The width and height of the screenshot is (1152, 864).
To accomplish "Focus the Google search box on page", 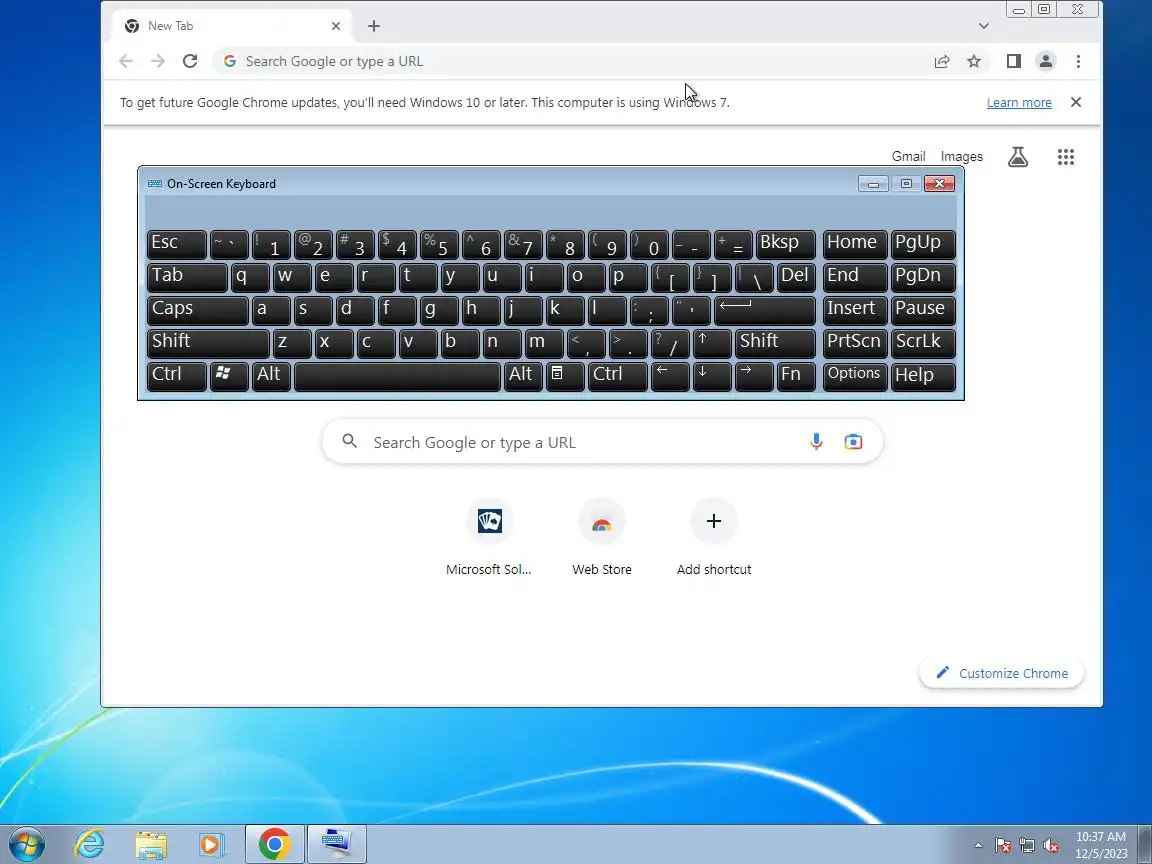I will point(602,442).
